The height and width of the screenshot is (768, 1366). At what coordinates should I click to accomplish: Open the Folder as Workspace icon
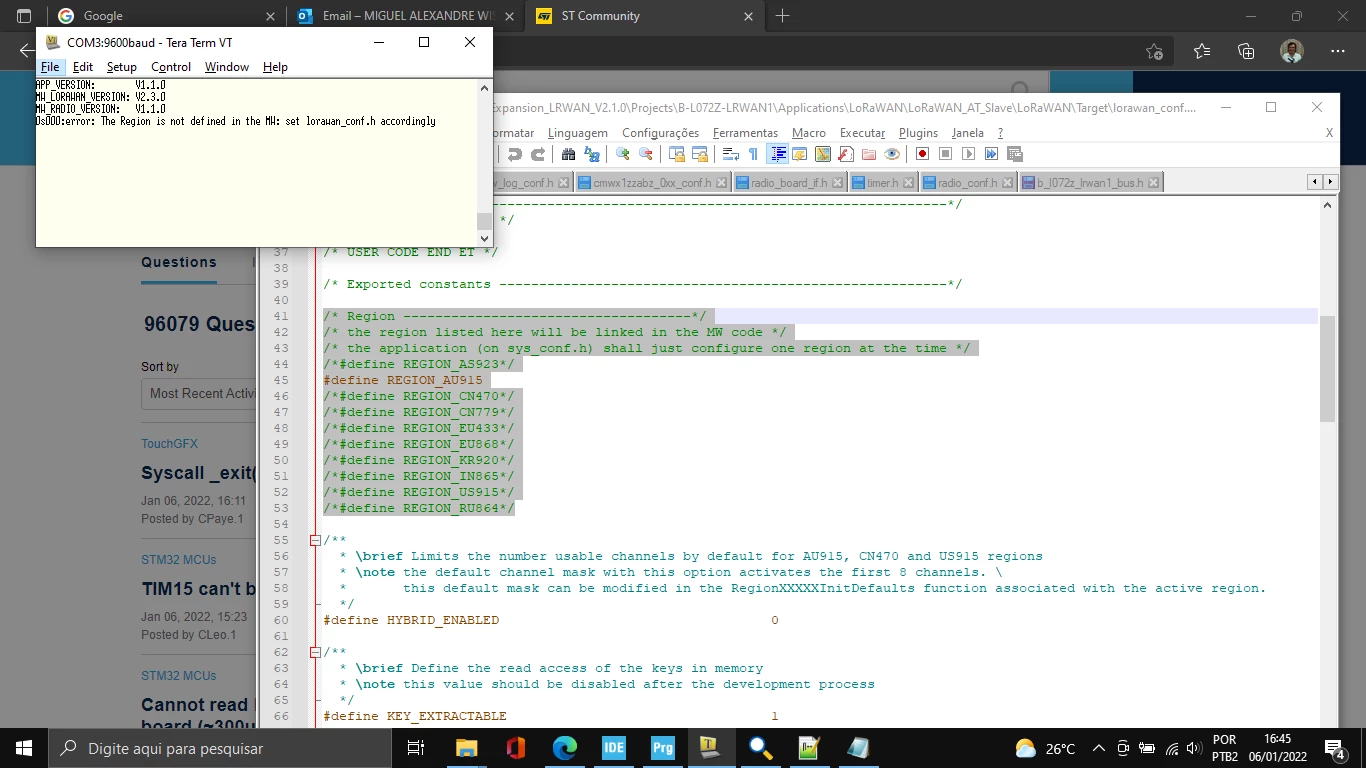point(869,154)
